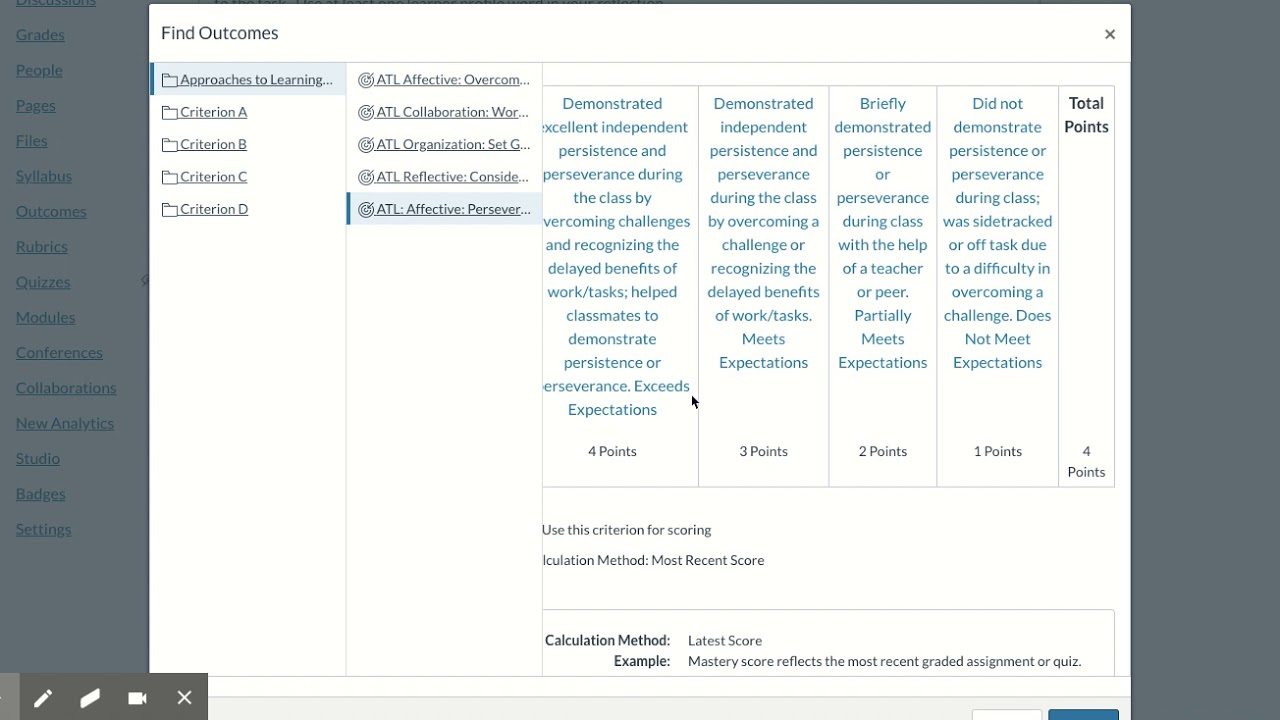The width and height of the screenshot is (1280, 720).
Task: Click the '2 Points' rating value
Action: (883, 451)
